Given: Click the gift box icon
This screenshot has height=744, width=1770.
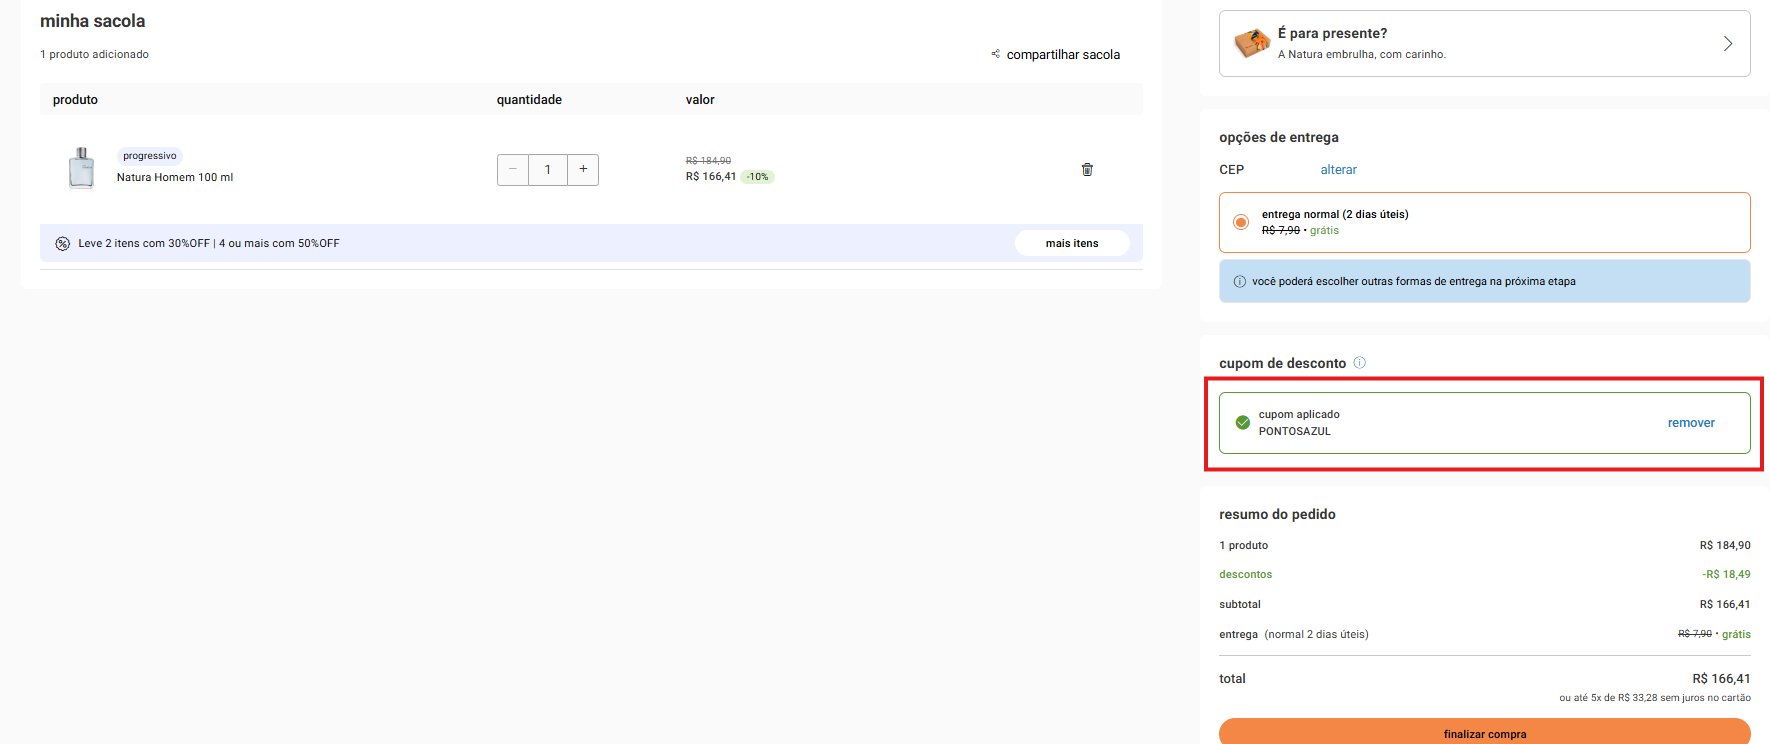Looking at the screenshot, I should coord(1251,43).
